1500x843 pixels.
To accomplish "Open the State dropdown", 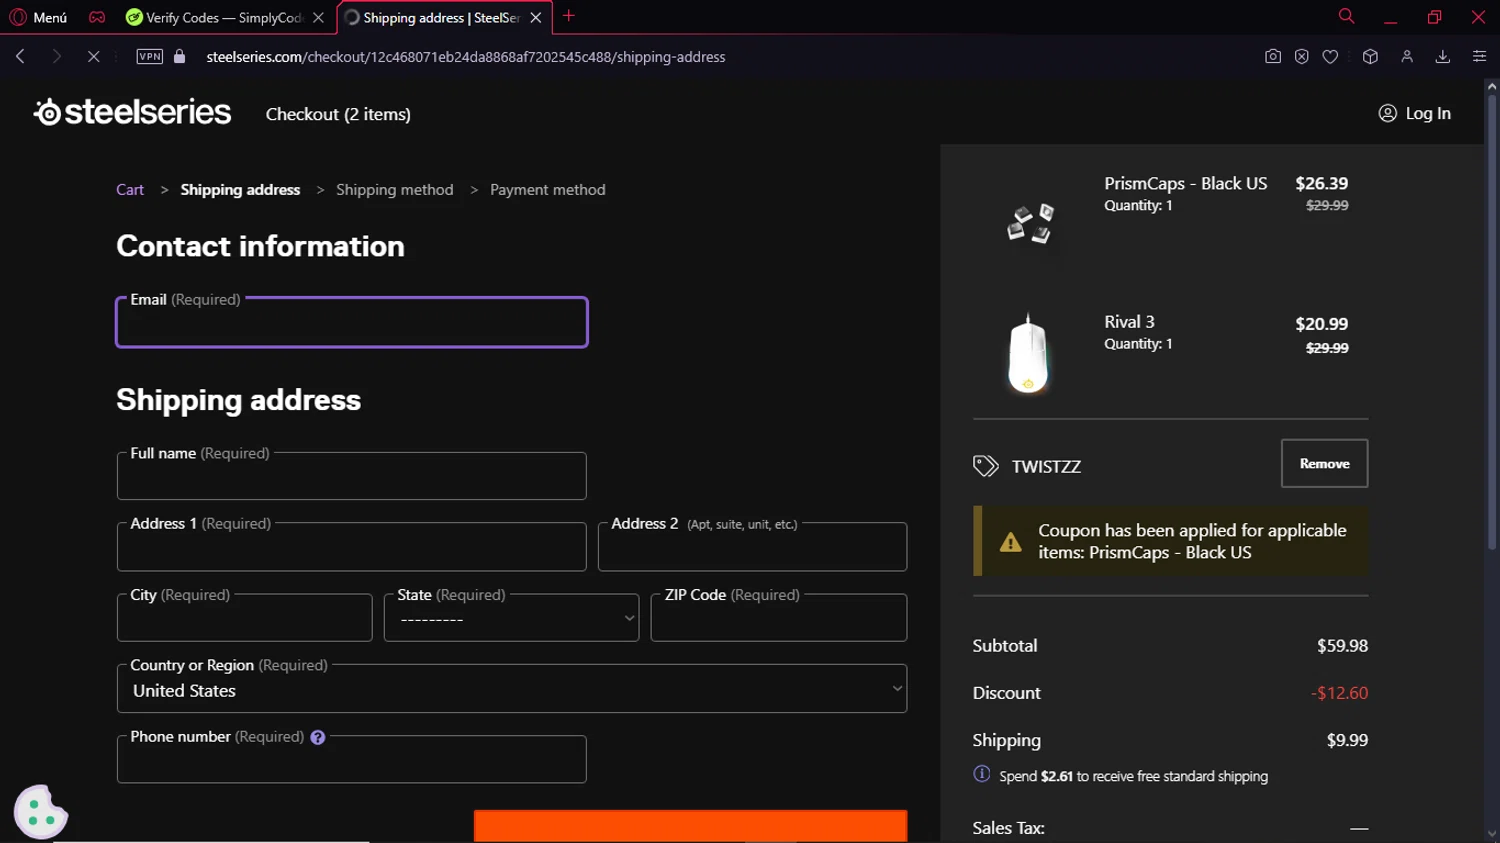I will pos(511,618).
